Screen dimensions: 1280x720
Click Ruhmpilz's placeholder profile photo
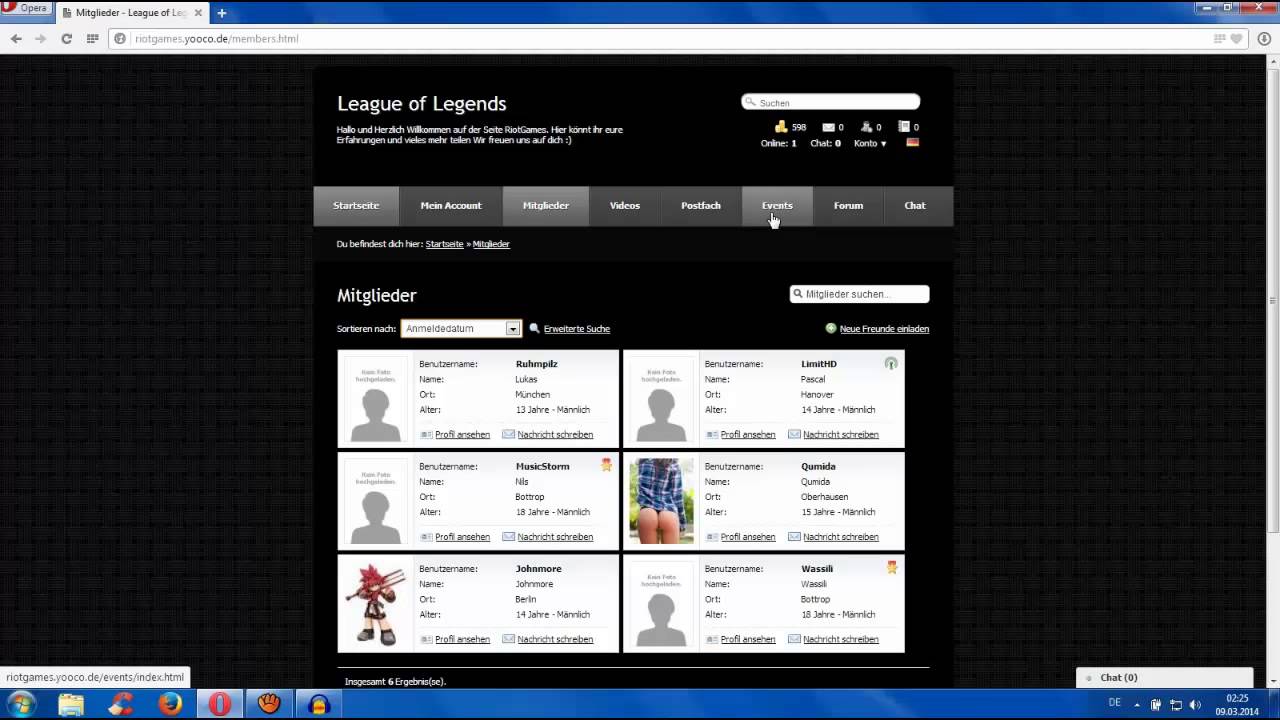tap(376, 399)
